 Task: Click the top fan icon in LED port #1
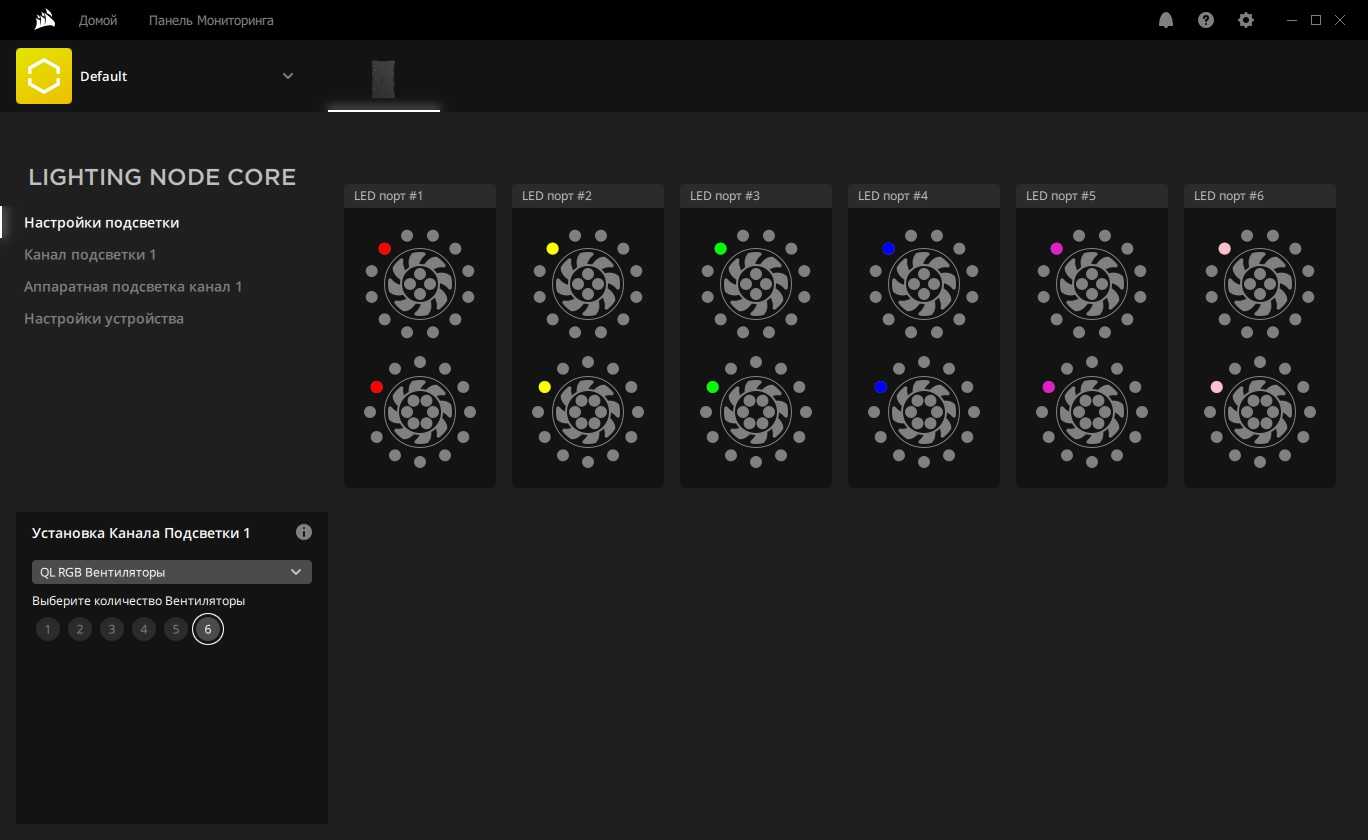coord(420,284)
